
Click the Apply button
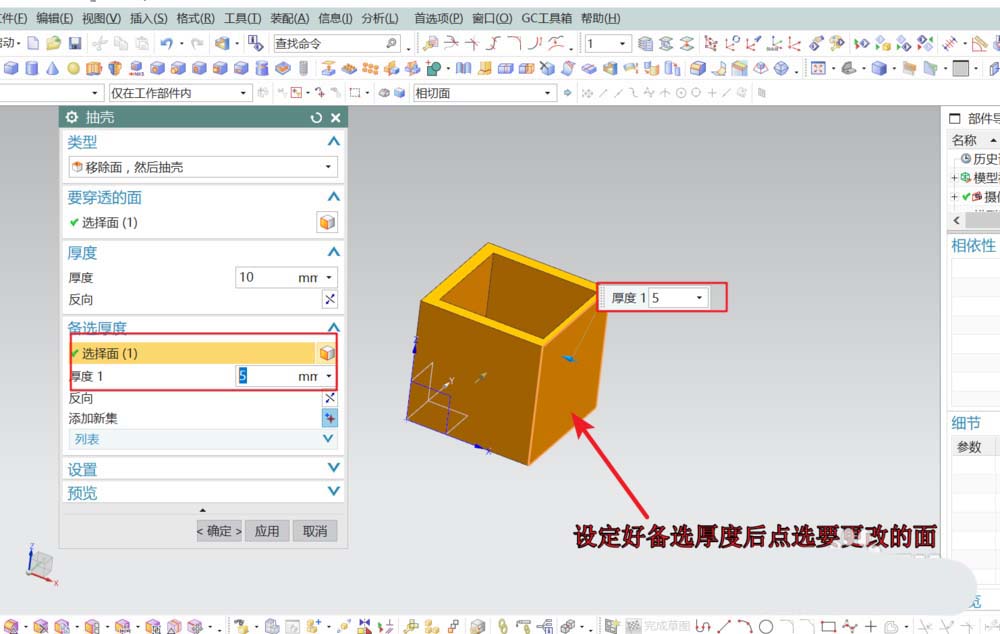[267, 531]
